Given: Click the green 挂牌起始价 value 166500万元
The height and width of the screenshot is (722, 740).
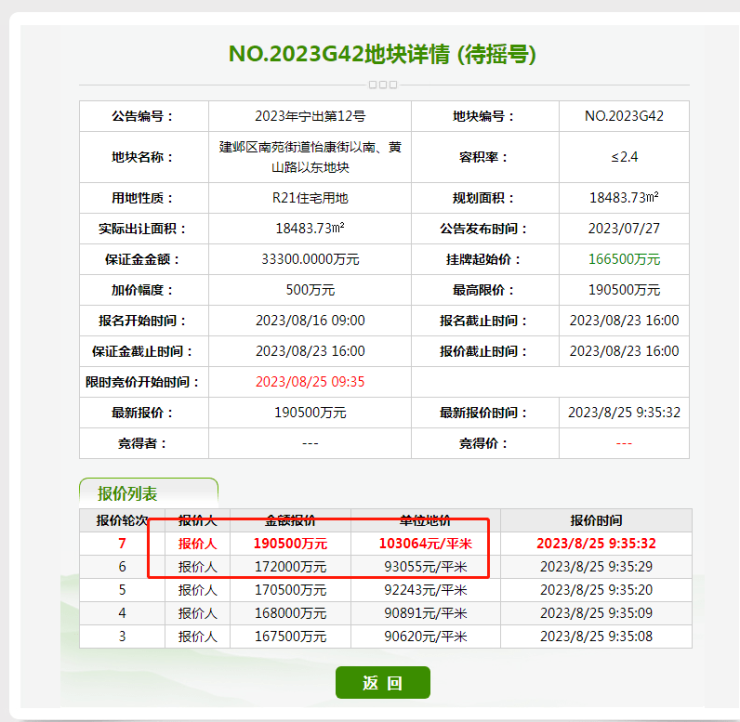Looking at the screenshot, I should pyautogui.click(x=624, y=259).
